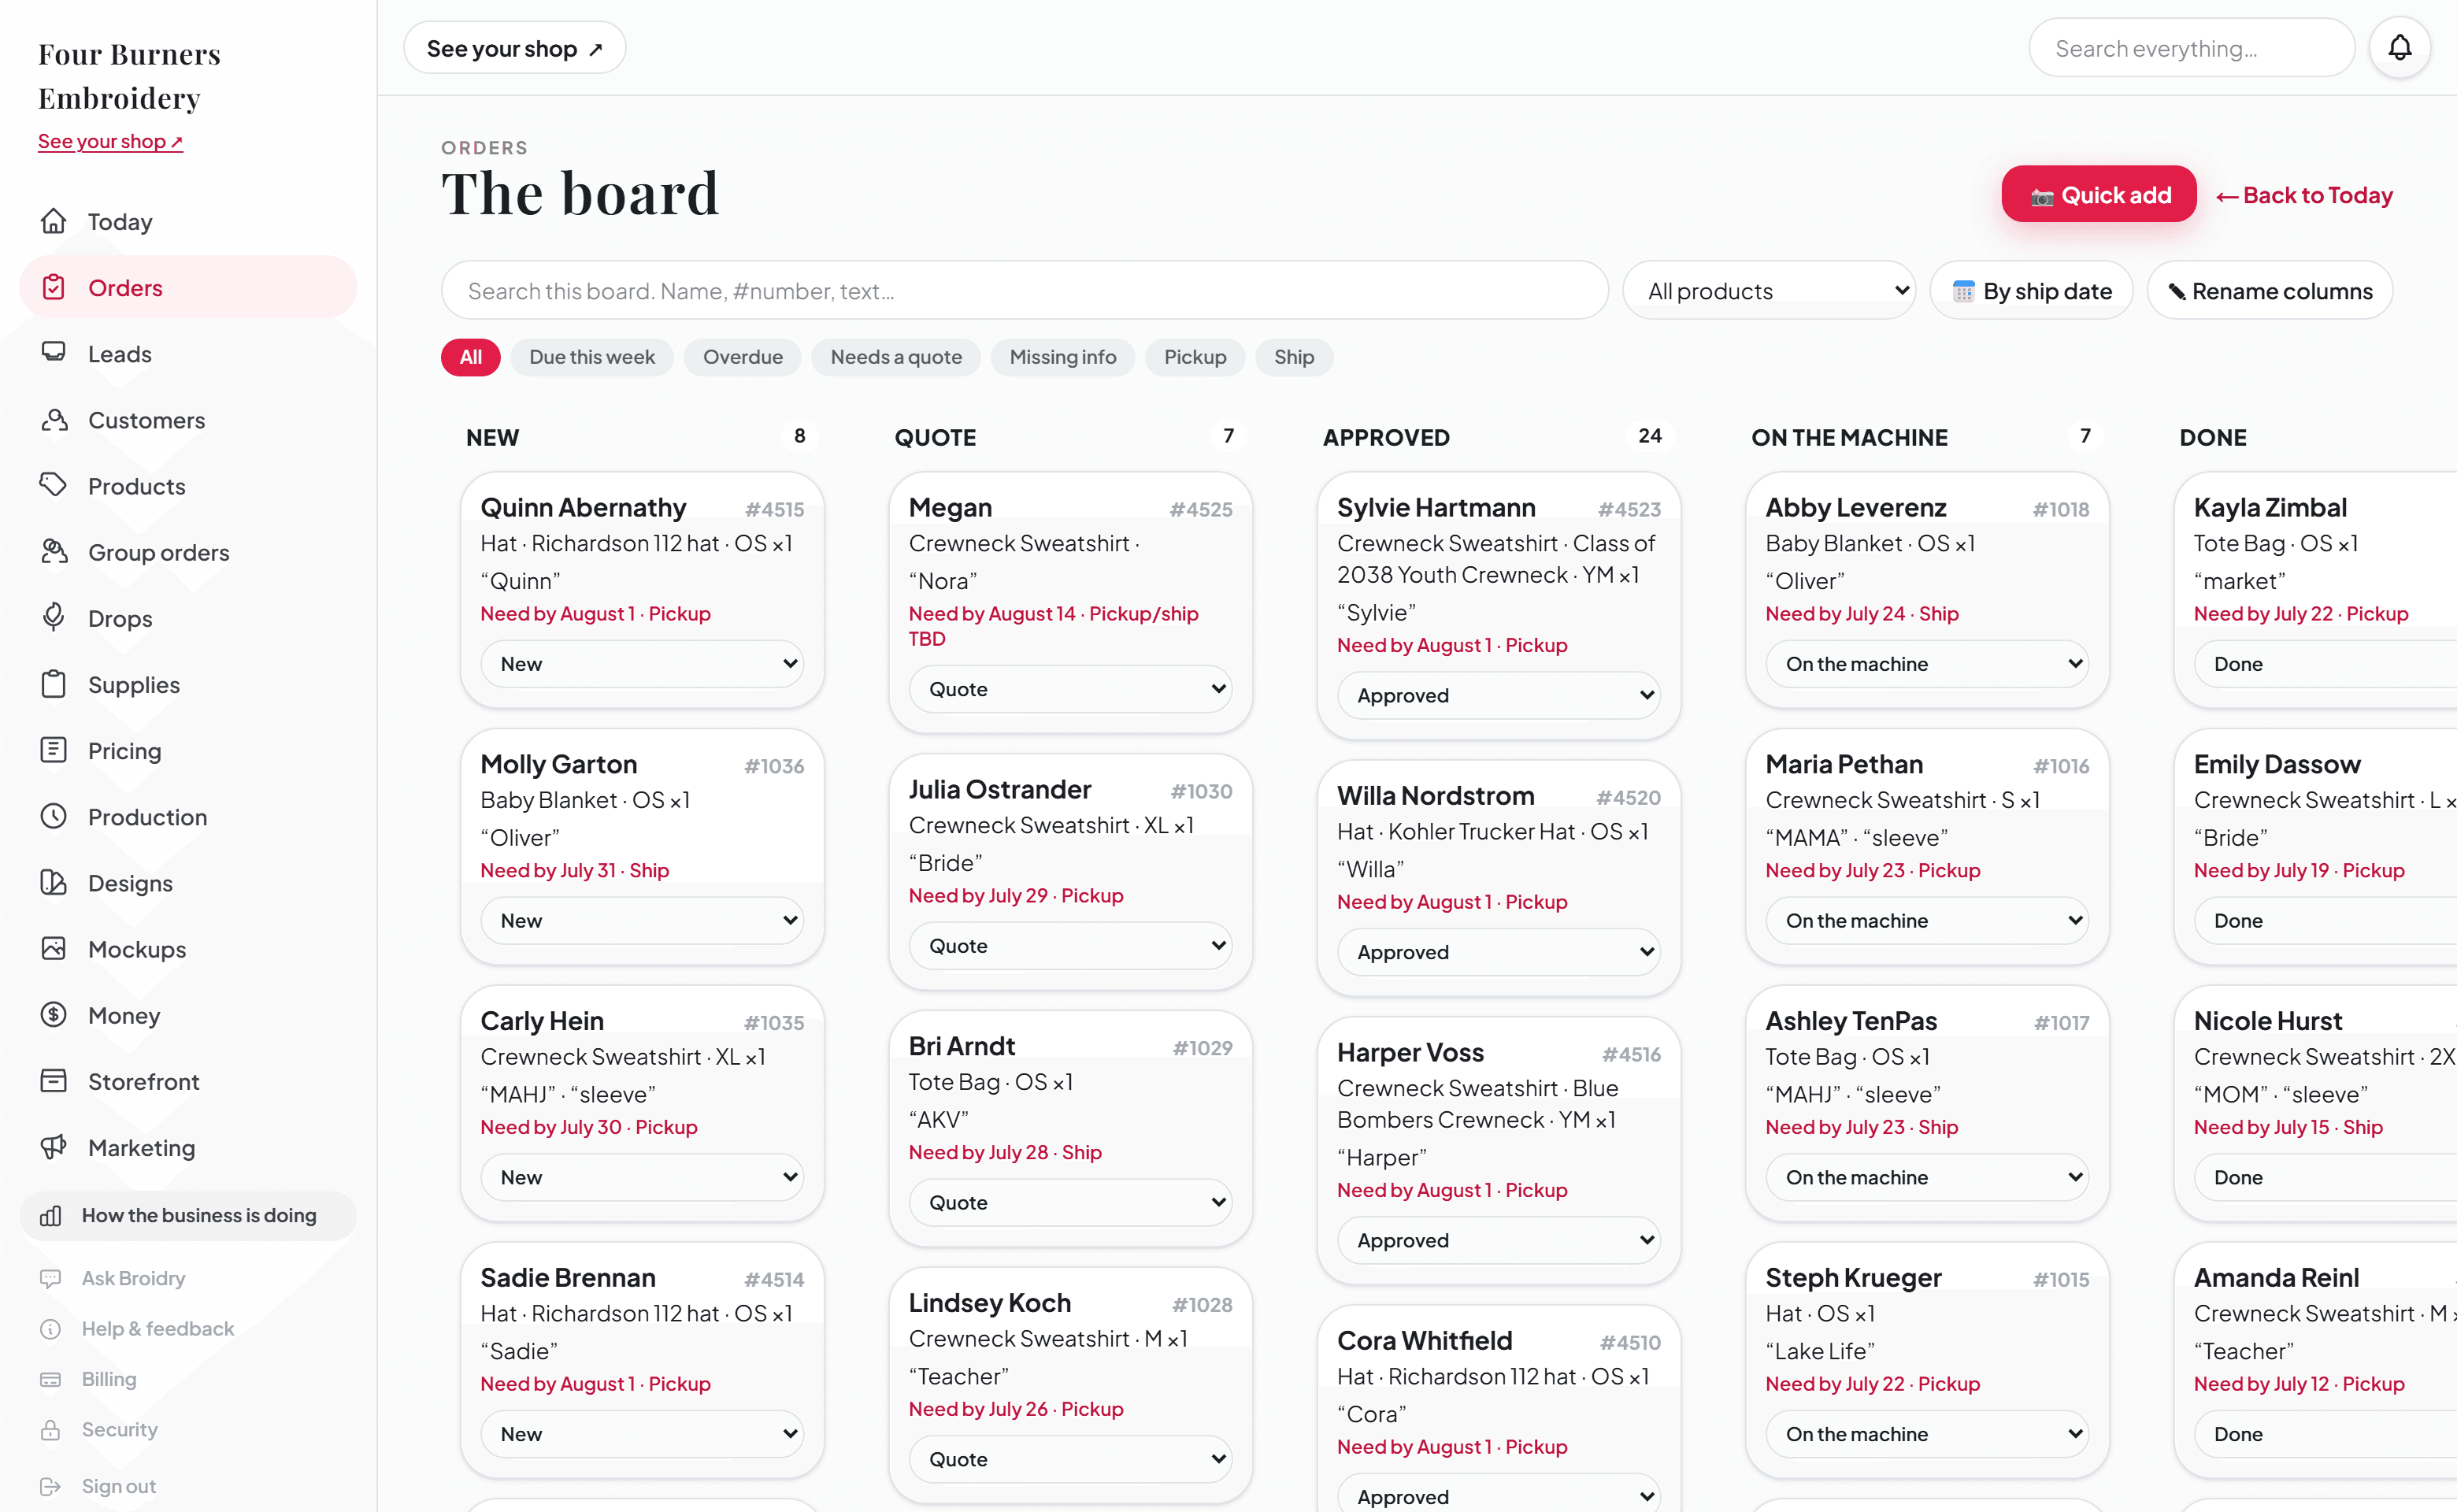The height and width of the screenshot is (1512, 2457).
Task: Go to Supplies clipboard icon
Action: click(54, 684)
